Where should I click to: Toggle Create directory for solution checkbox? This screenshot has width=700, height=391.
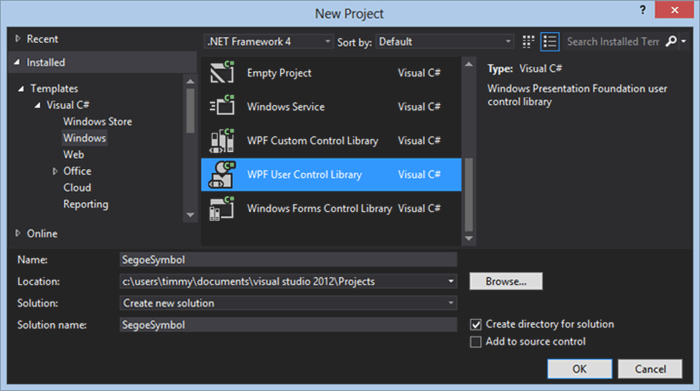click(476, 324)
